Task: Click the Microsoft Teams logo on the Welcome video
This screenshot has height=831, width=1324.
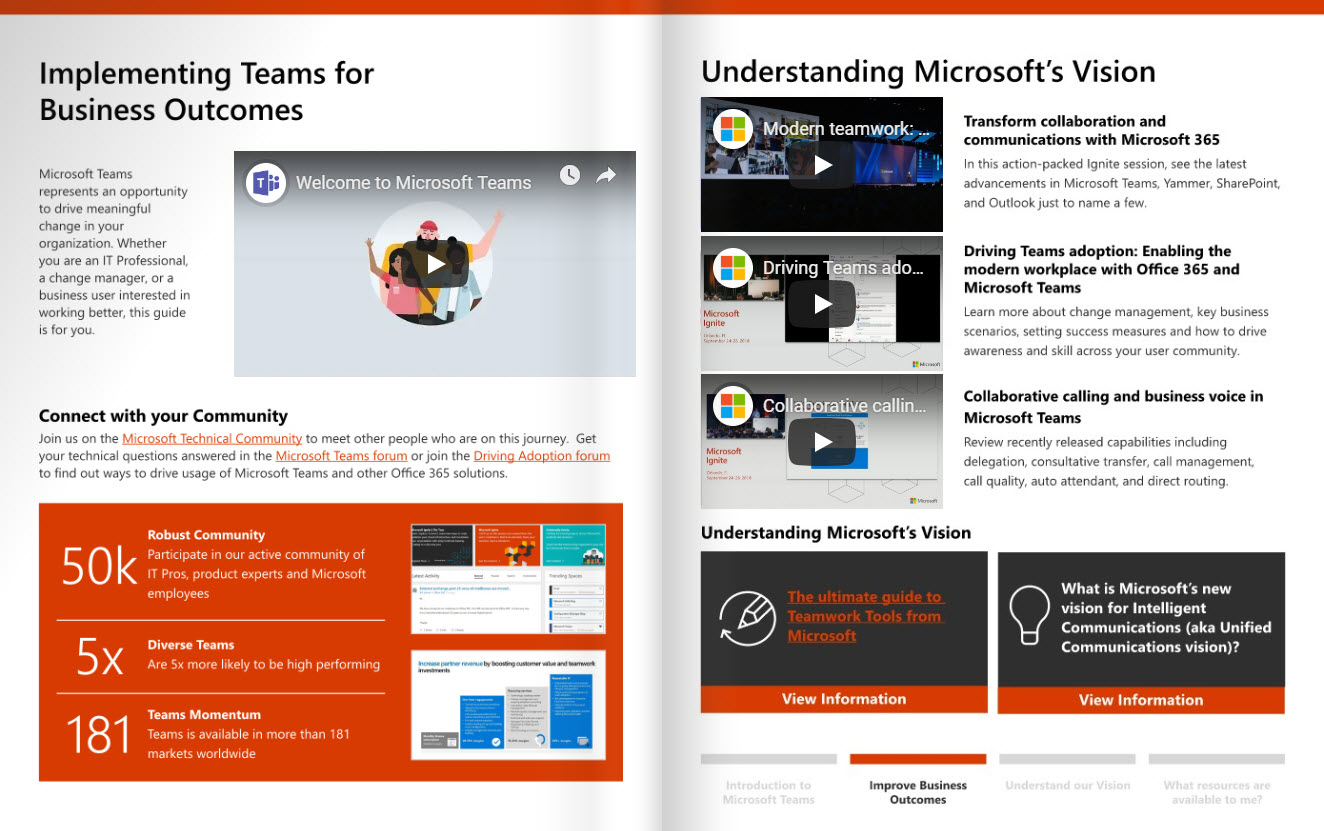Action: (x=266, y=182)
